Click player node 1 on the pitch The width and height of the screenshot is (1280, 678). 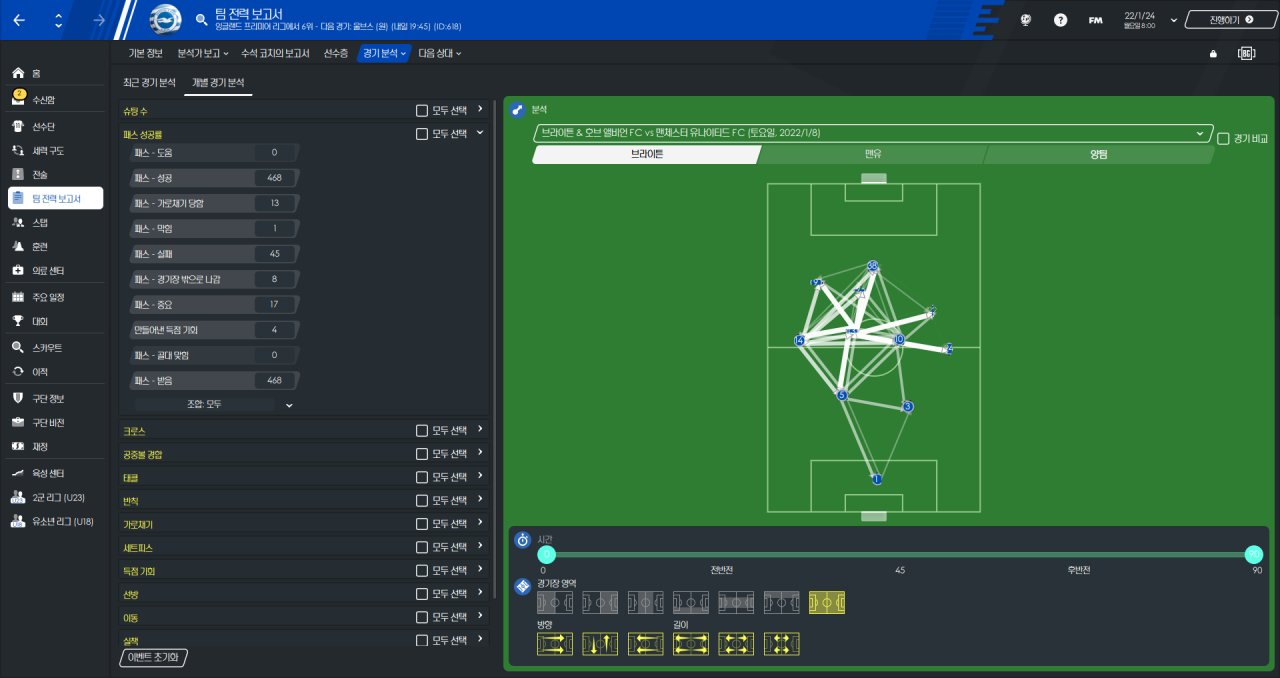(877, 479)
